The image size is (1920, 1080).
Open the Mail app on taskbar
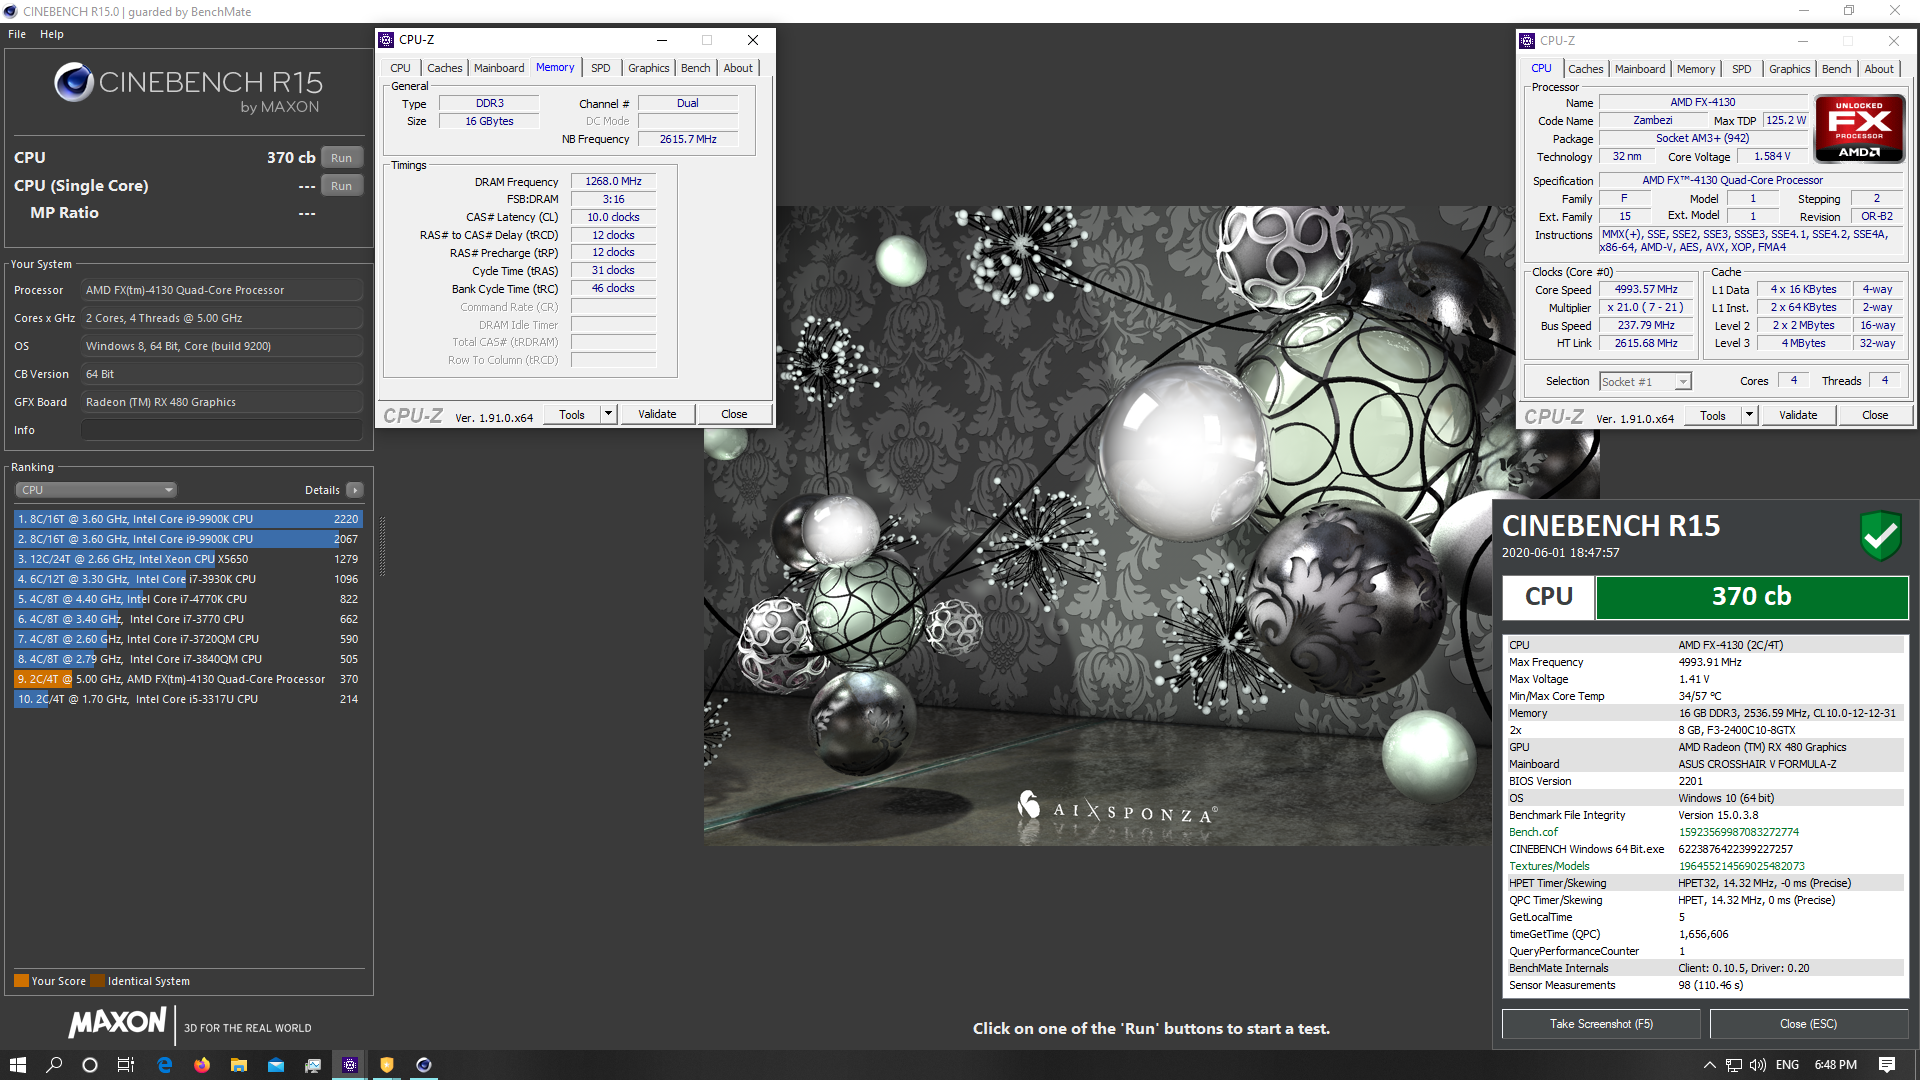(276, 1065)
